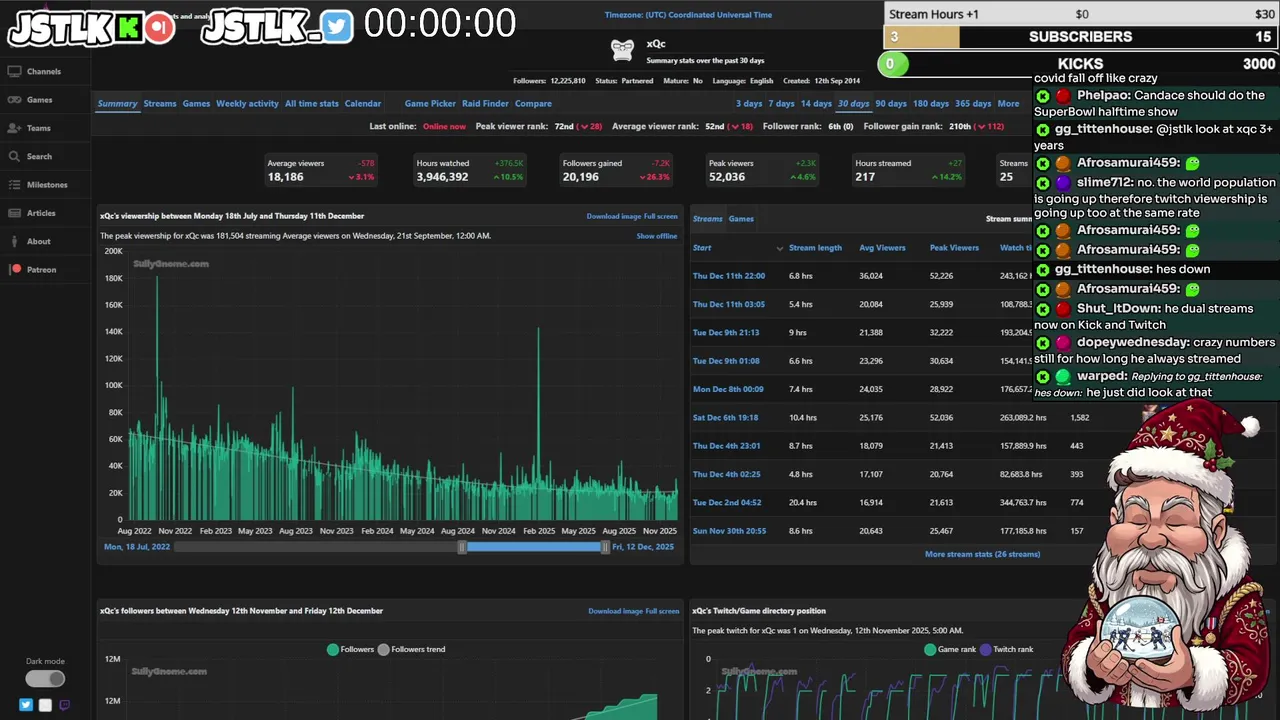Select the 14 days range
This screenshot has width=1280, height=720.
[x=816, y=104]
